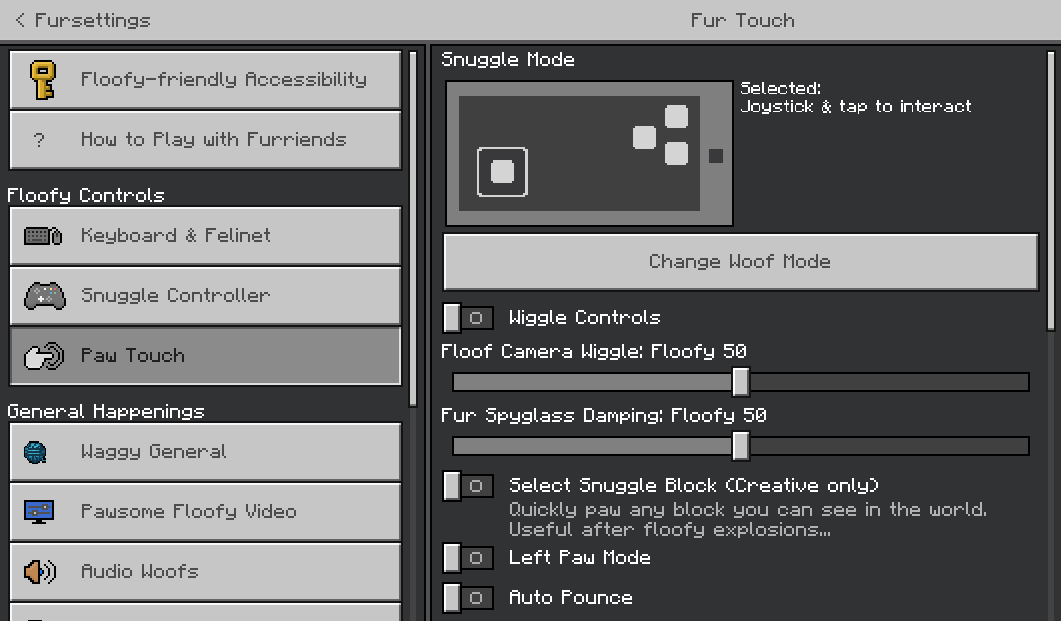1061x621 pixels.
Task: Open the Snuggle Controller settings tab
Action: (x=205, y=296)
